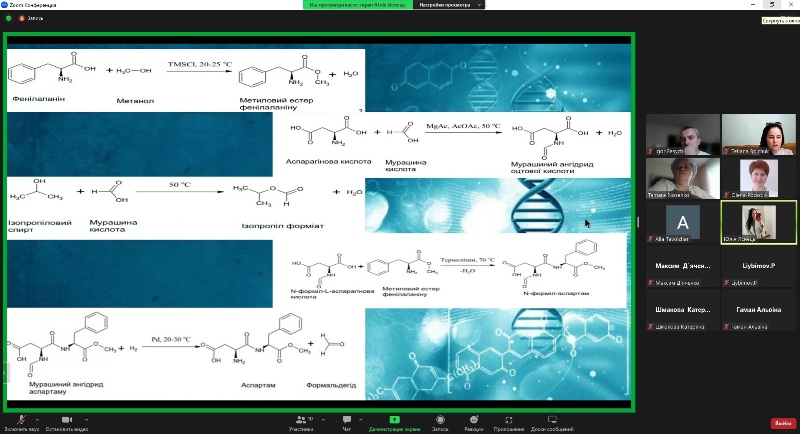This screenshot has width=800, height=434.
Task: Select Tetiana Rozhok video thumbnail
Action: 759,135
